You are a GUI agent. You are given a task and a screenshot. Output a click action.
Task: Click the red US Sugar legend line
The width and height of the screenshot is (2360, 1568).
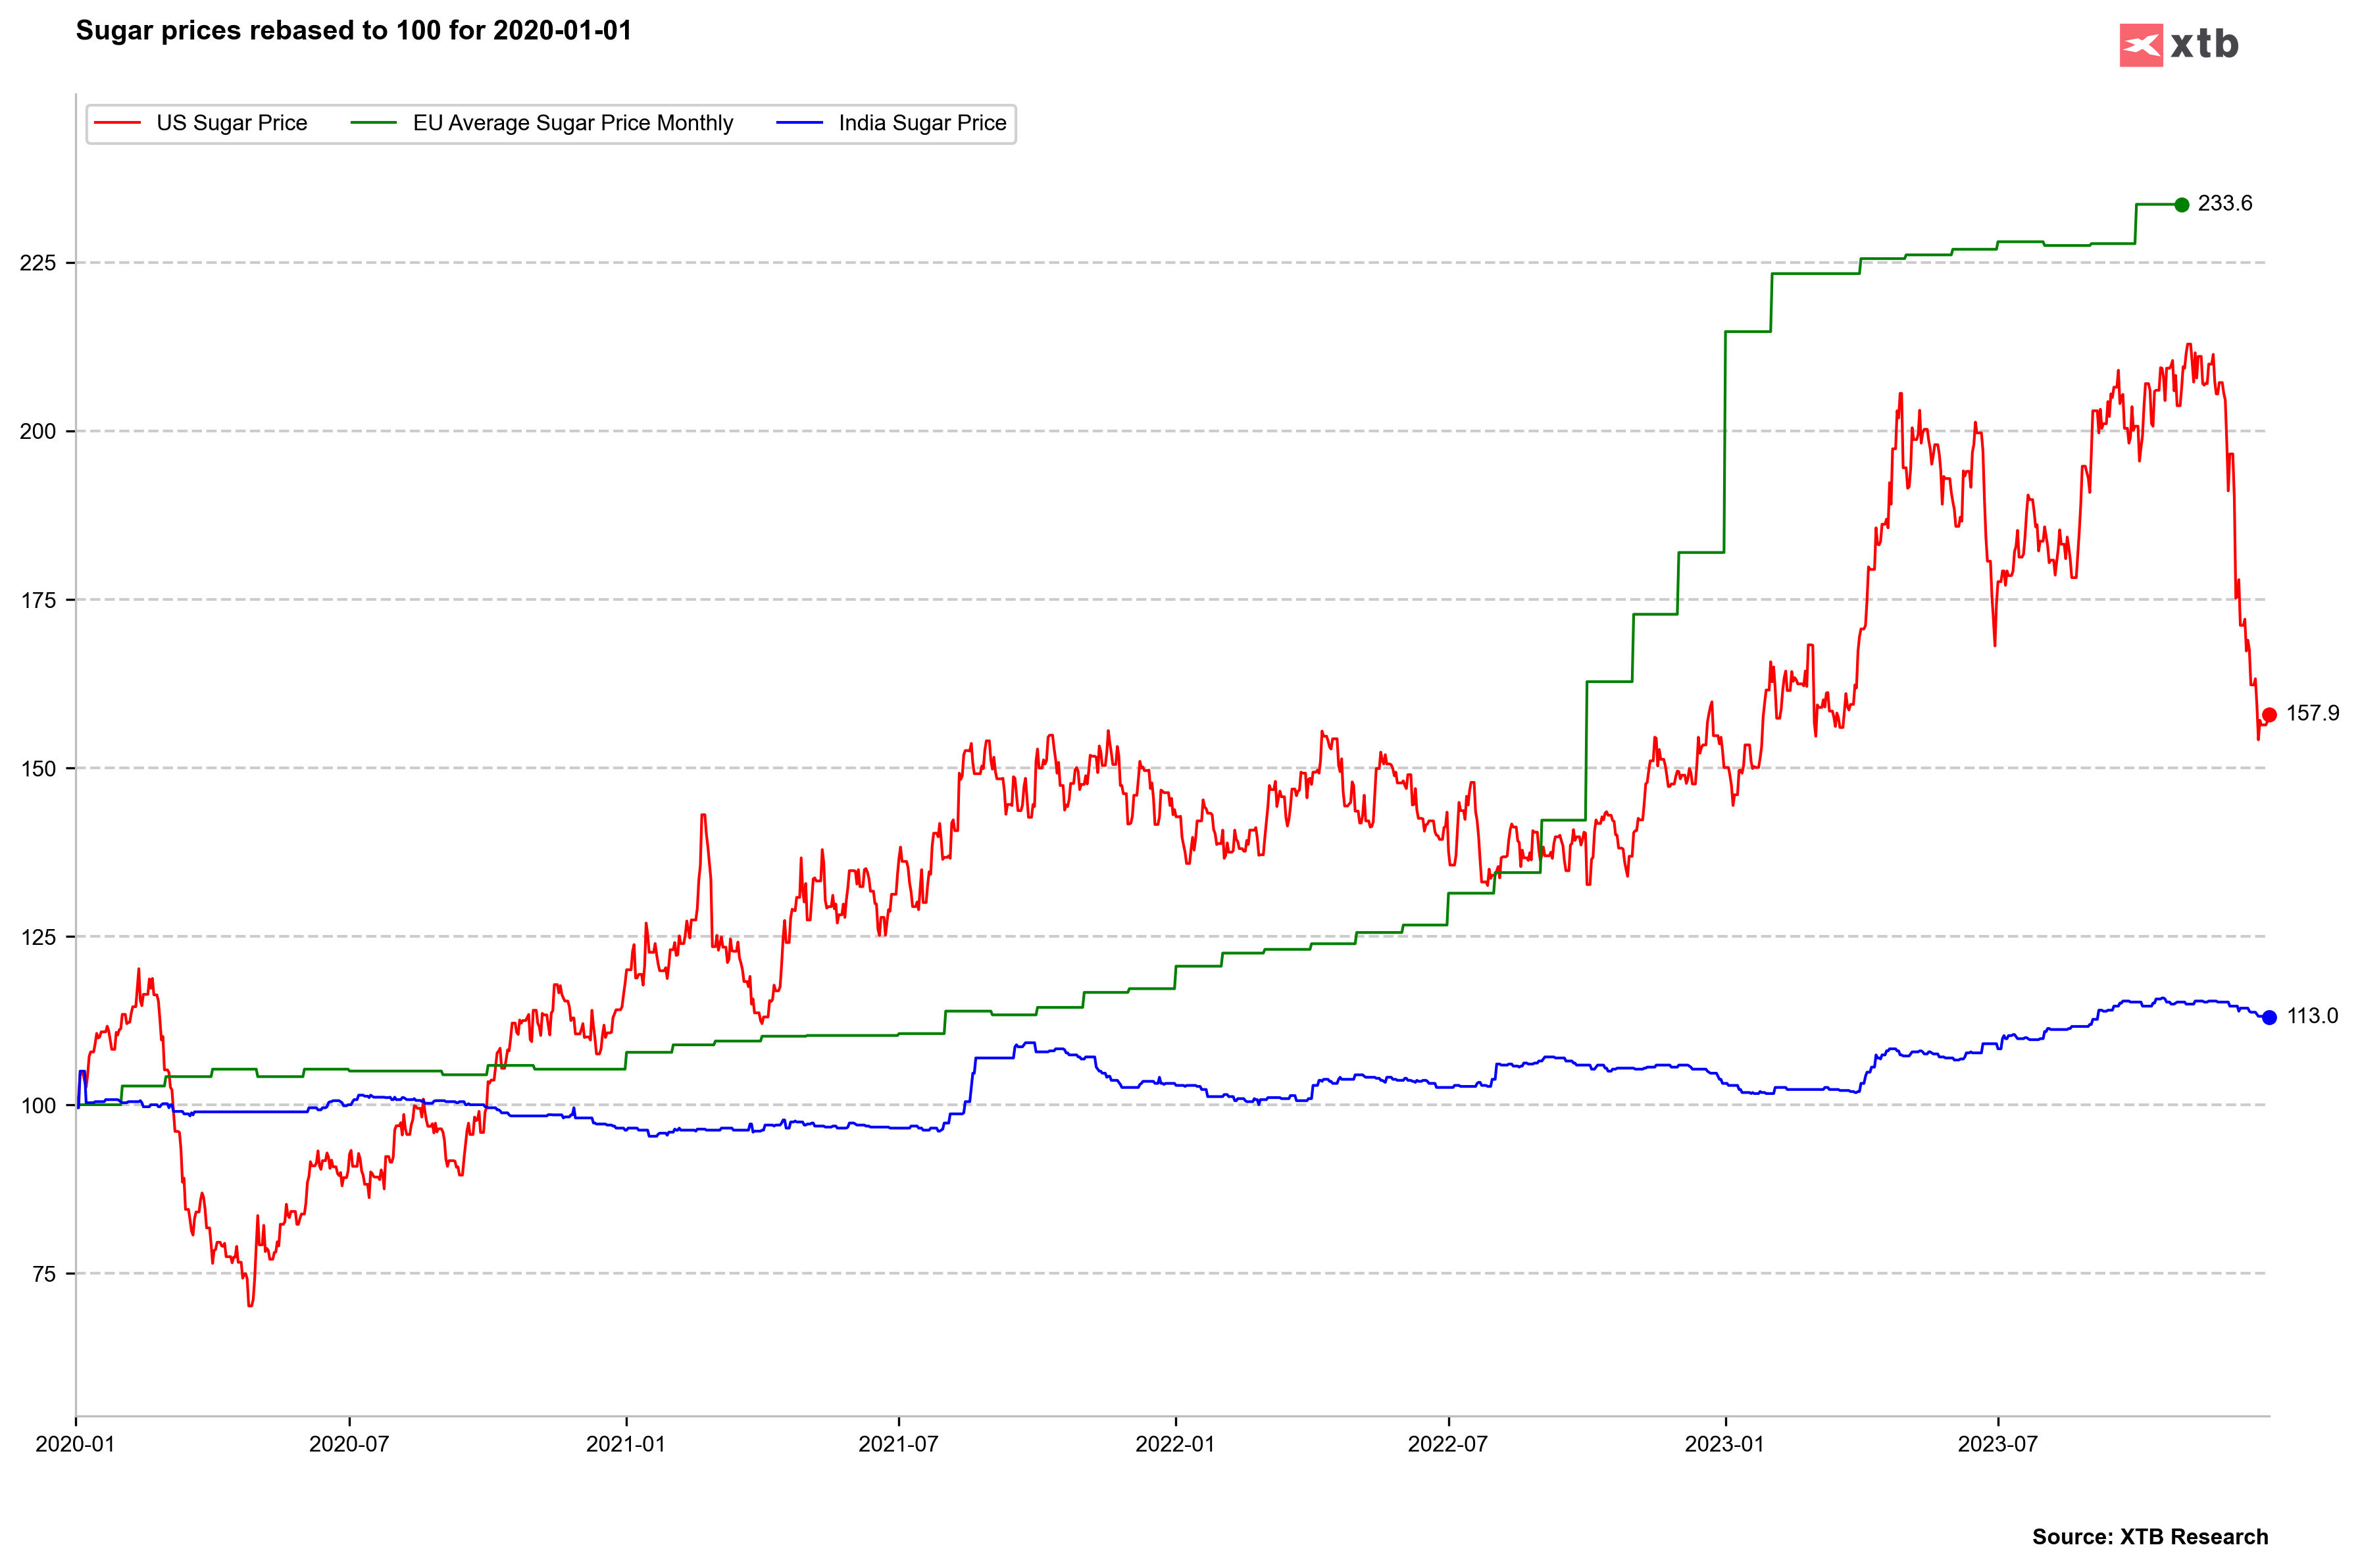(x=117, y=123)
